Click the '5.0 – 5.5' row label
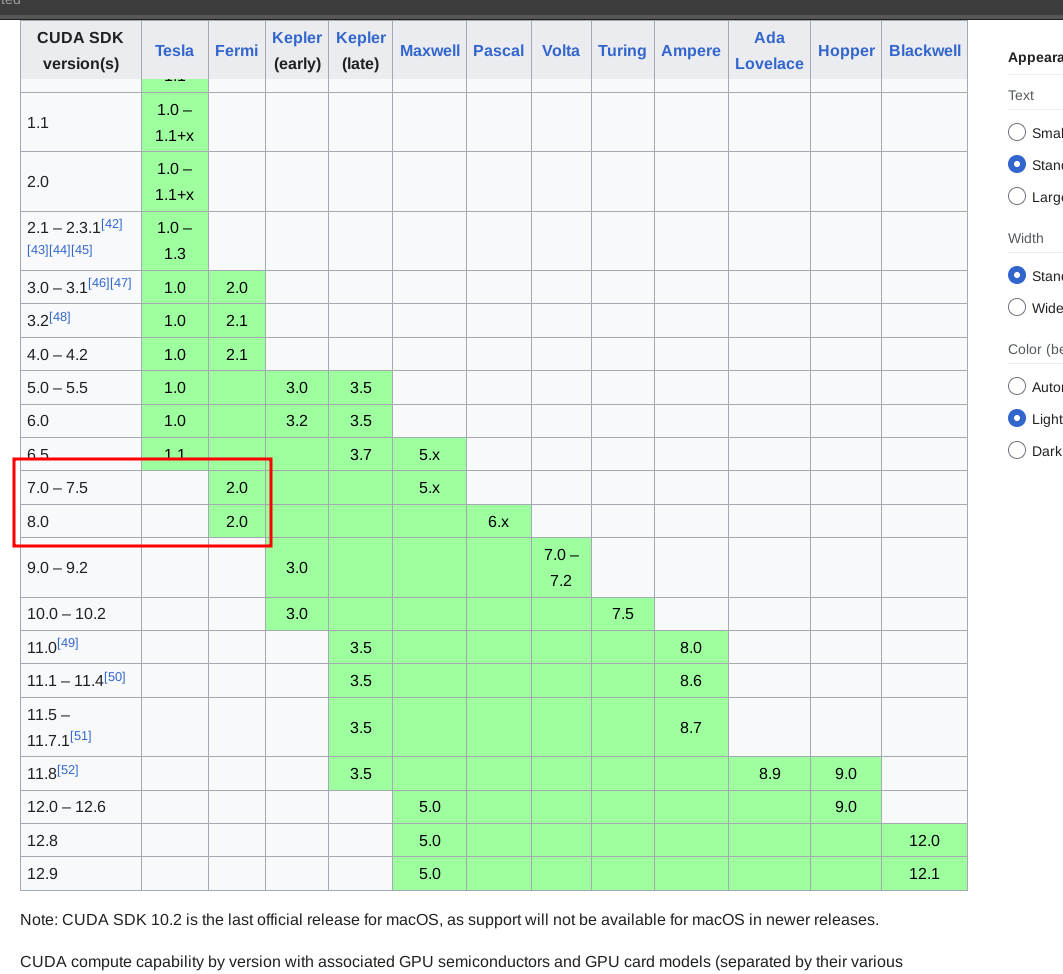This screenshot has height=974, width=1063. tap(58, 388)
